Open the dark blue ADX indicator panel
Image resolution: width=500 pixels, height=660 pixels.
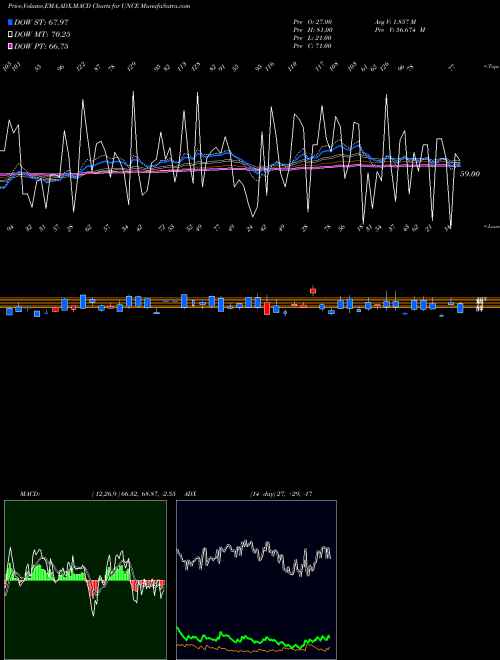click(x=256, y=580)
